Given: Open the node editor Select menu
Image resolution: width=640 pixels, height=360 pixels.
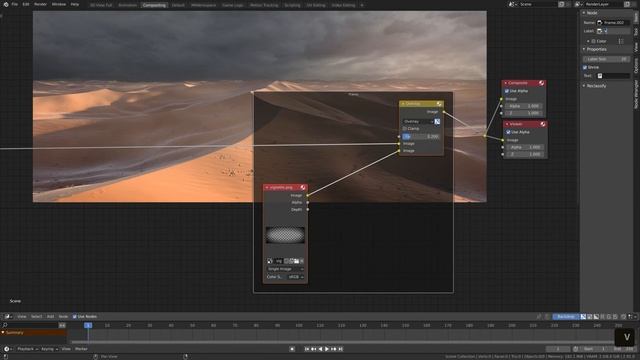Looking at the screenshot, I should (36, 316).
